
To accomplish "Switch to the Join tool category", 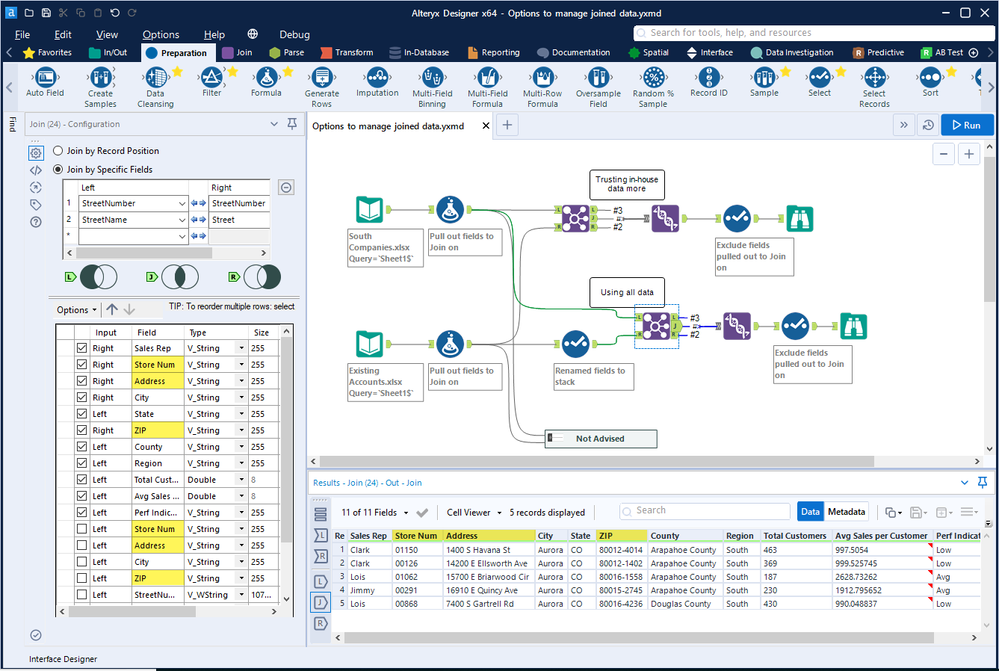I will pos(237,52).
